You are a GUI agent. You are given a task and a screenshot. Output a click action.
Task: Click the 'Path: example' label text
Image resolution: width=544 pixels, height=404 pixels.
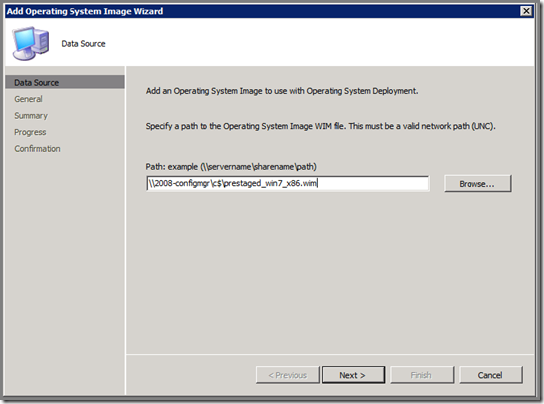(x=231, y=167)
